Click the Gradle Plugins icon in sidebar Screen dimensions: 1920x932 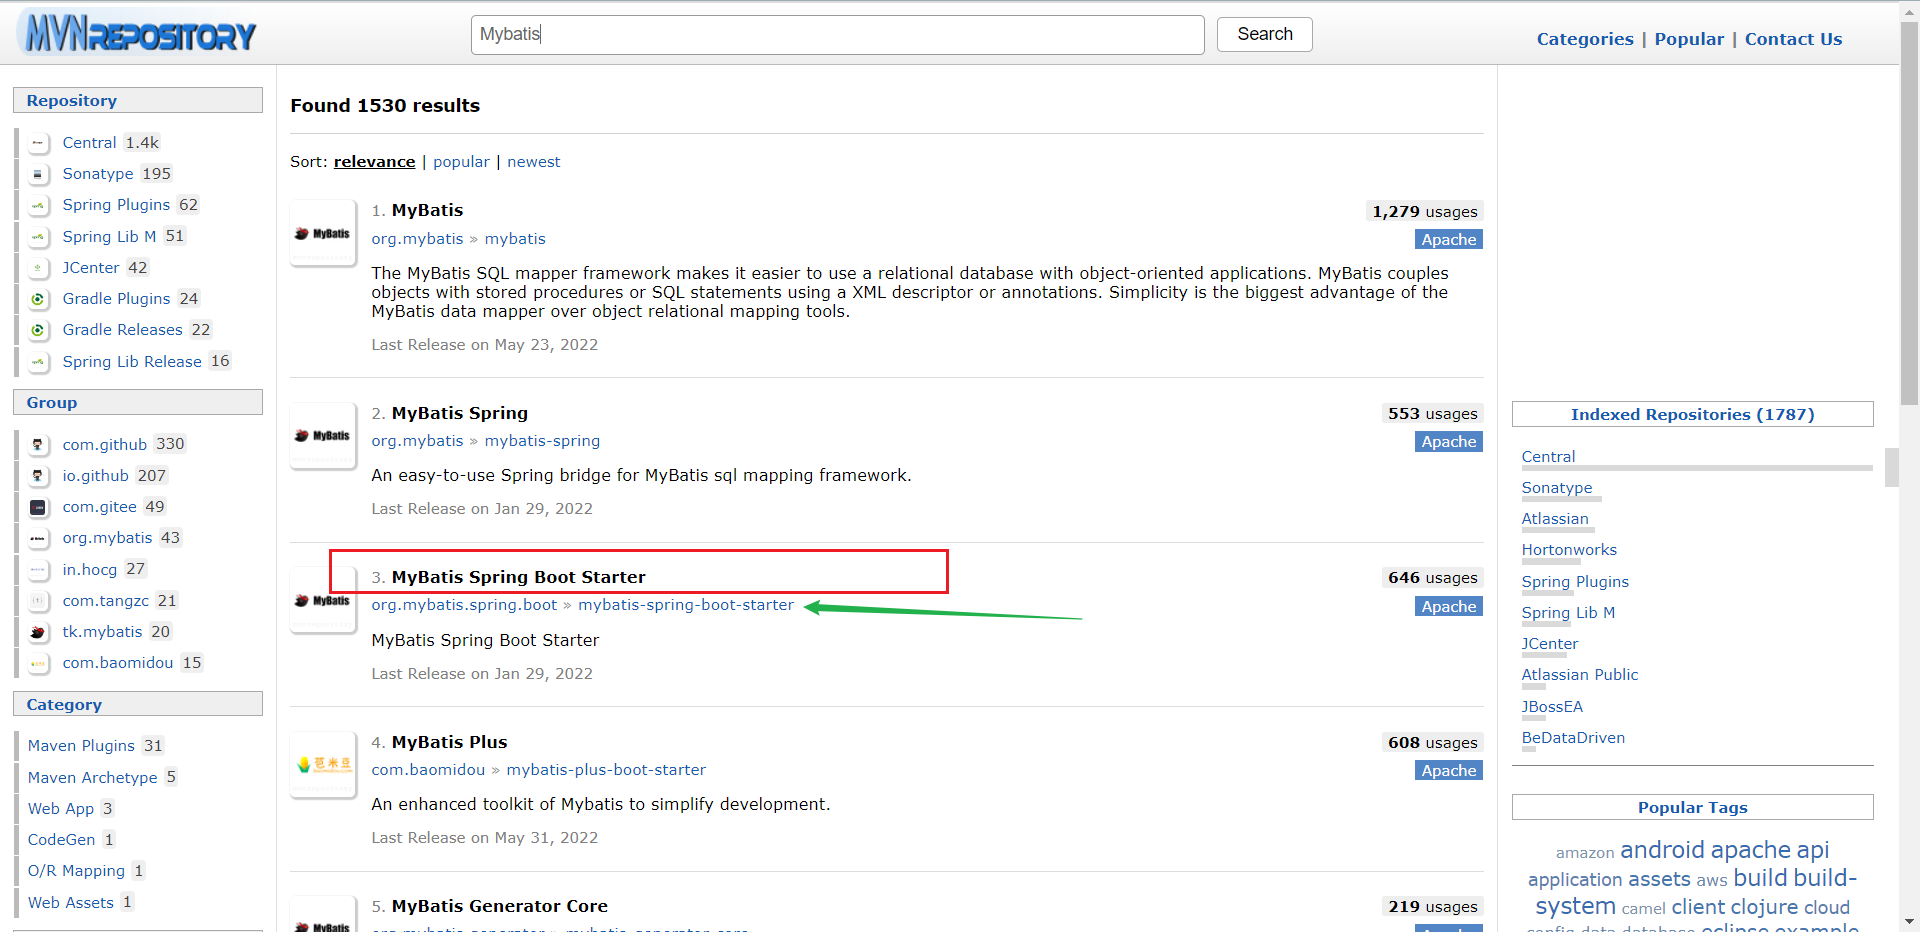coord(38,299)
